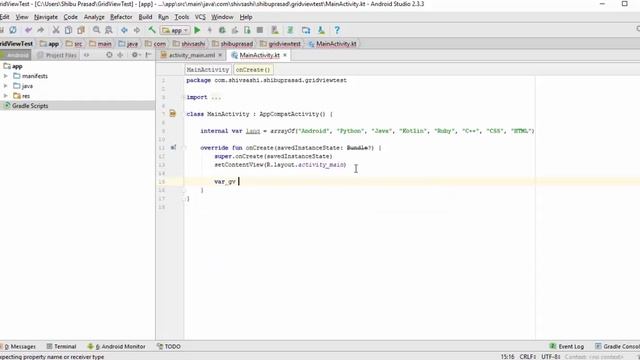
Task: Expand the java folder node
Action: pyautogui.click(x=6, y=86)
